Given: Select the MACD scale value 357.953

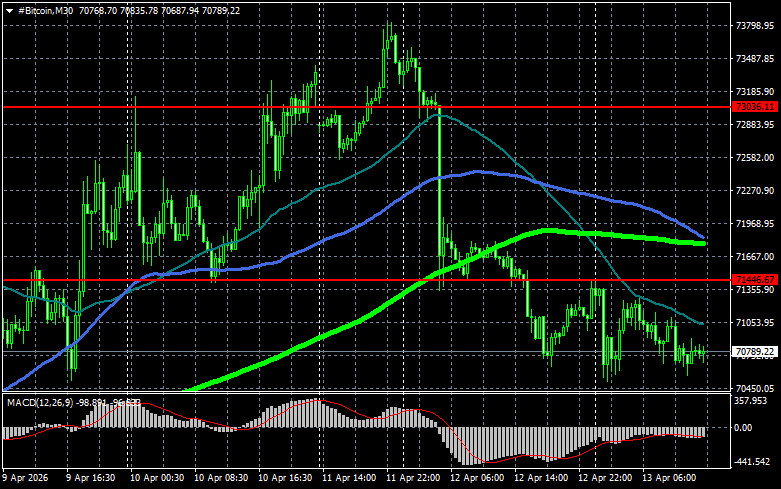Looking at the screenshot, I should pyautogui.click(x=751, y=401).
